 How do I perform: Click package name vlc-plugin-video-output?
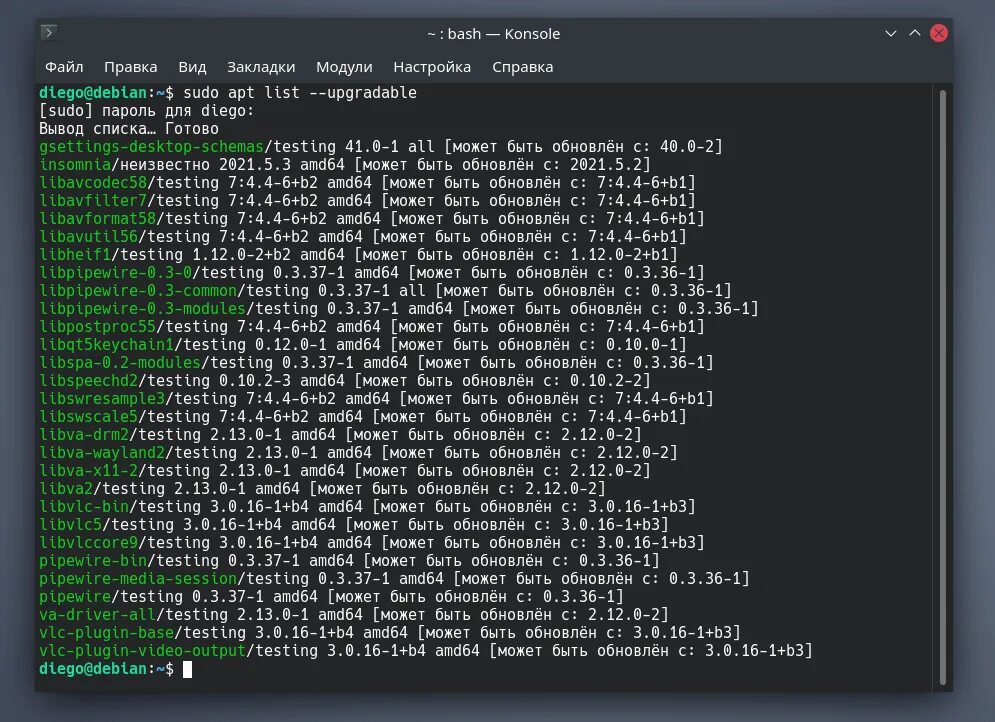[x=142, y=650]
